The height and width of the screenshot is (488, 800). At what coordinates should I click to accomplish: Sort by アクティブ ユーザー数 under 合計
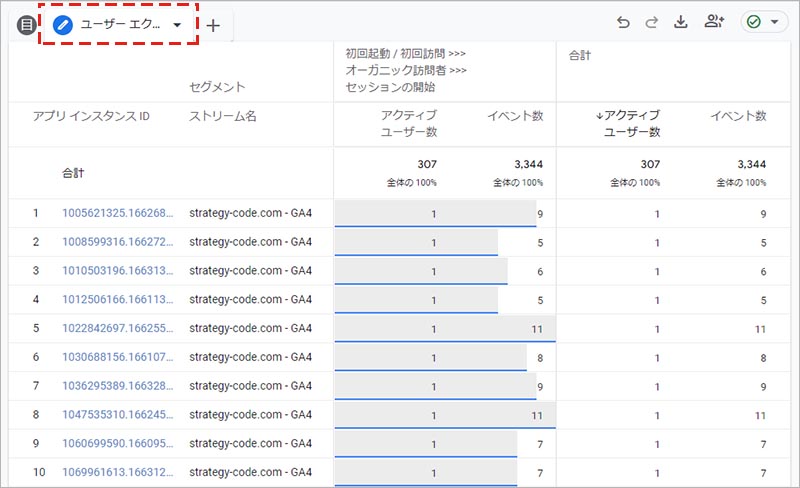coord(627,124)
